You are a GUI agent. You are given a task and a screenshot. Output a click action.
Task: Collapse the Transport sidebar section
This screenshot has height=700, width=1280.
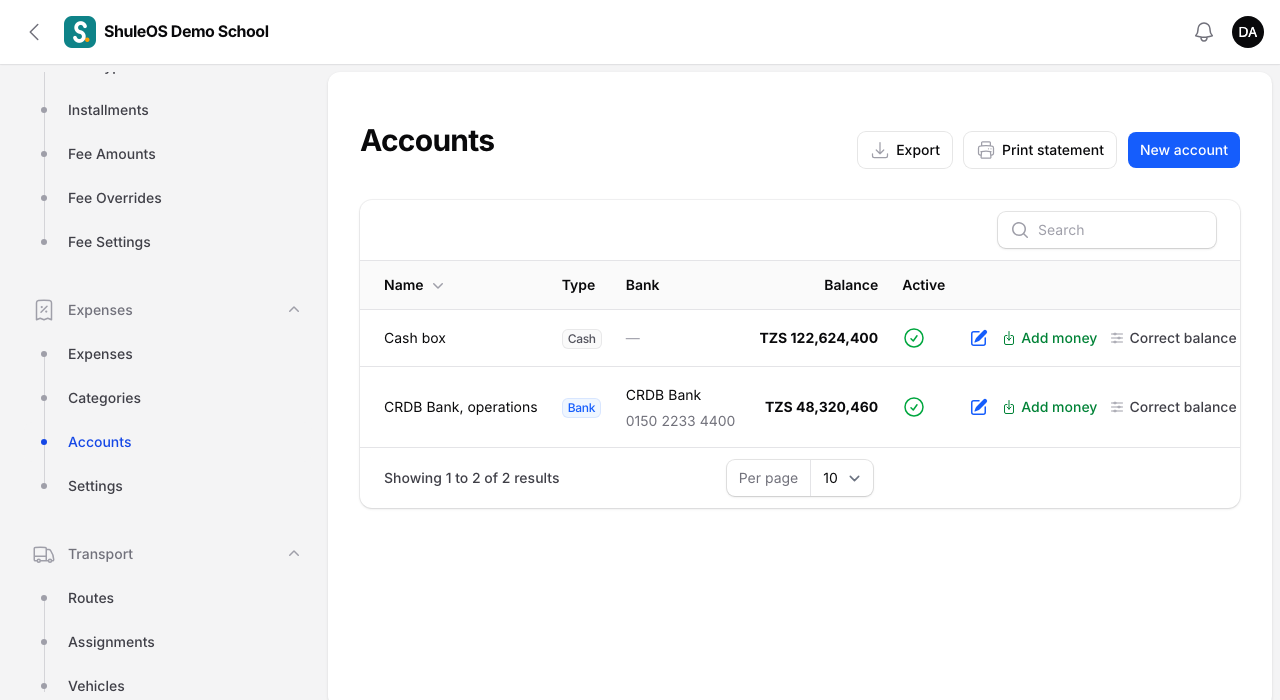point(294,554)
